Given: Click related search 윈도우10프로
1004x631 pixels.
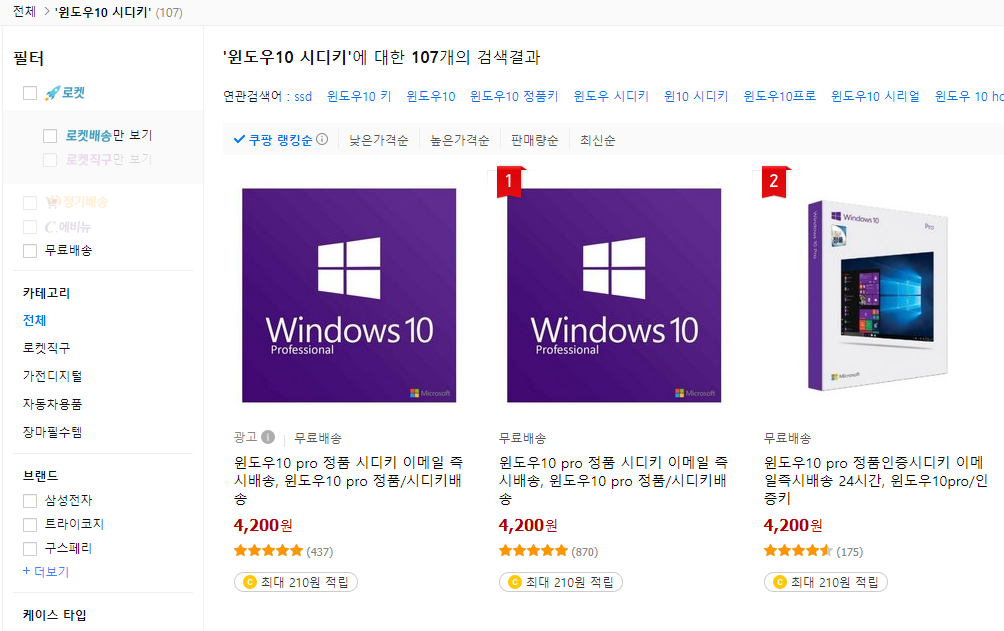Looking at the screenshot, I should (779, 96).
